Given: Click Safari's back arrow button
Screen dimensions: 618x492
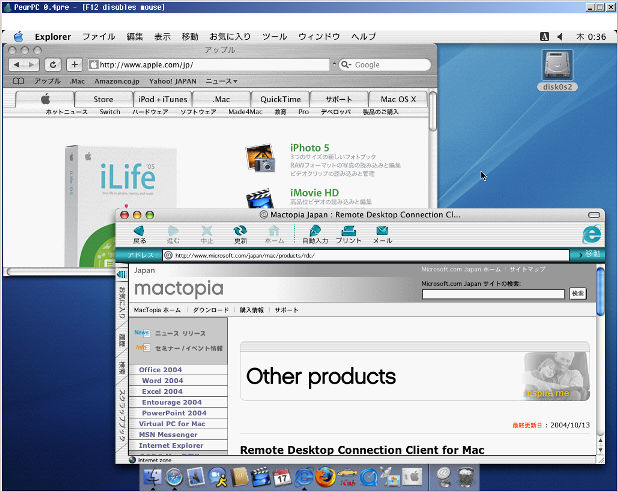Looking at the screenshot, I should coord(17,65).
